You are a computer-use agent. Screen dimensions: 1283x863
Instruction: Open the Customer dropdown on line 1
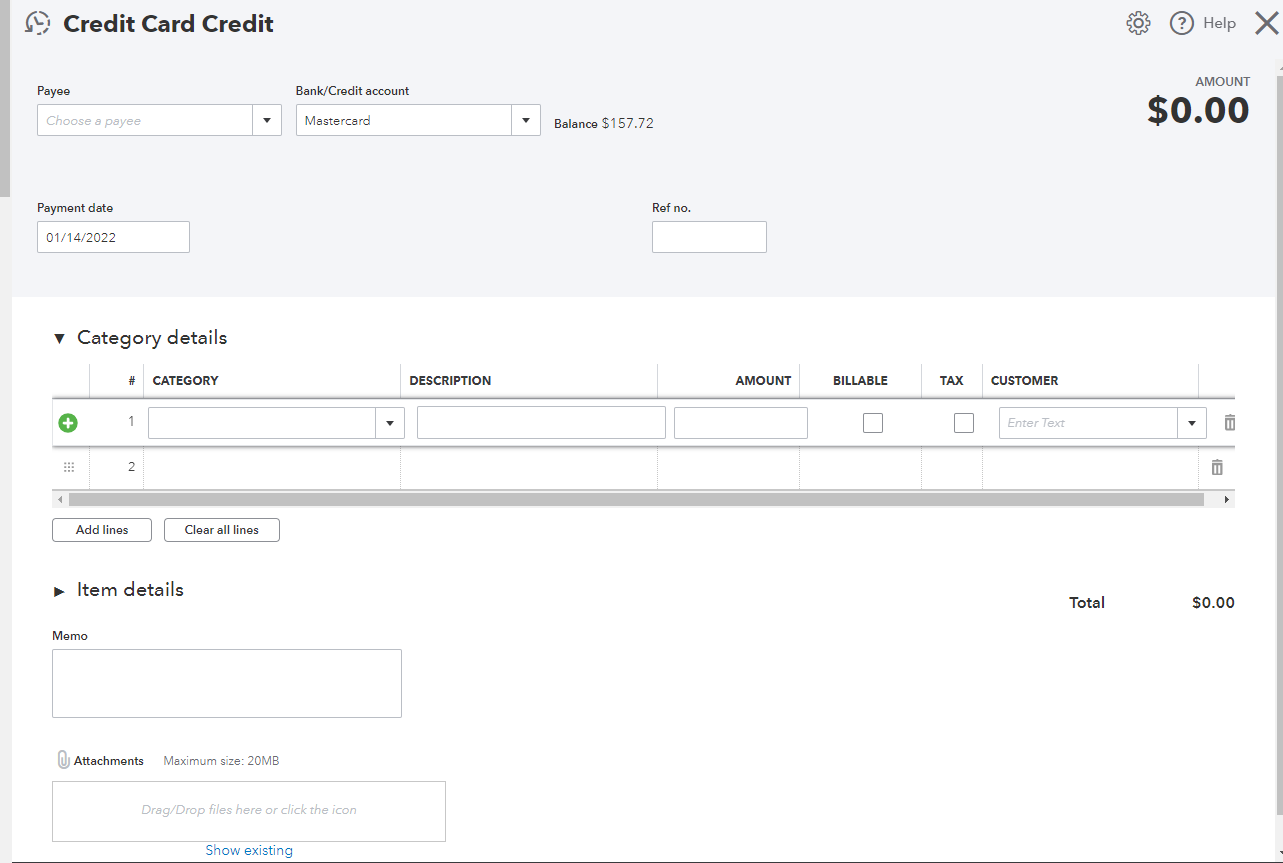pos(1191,423)
